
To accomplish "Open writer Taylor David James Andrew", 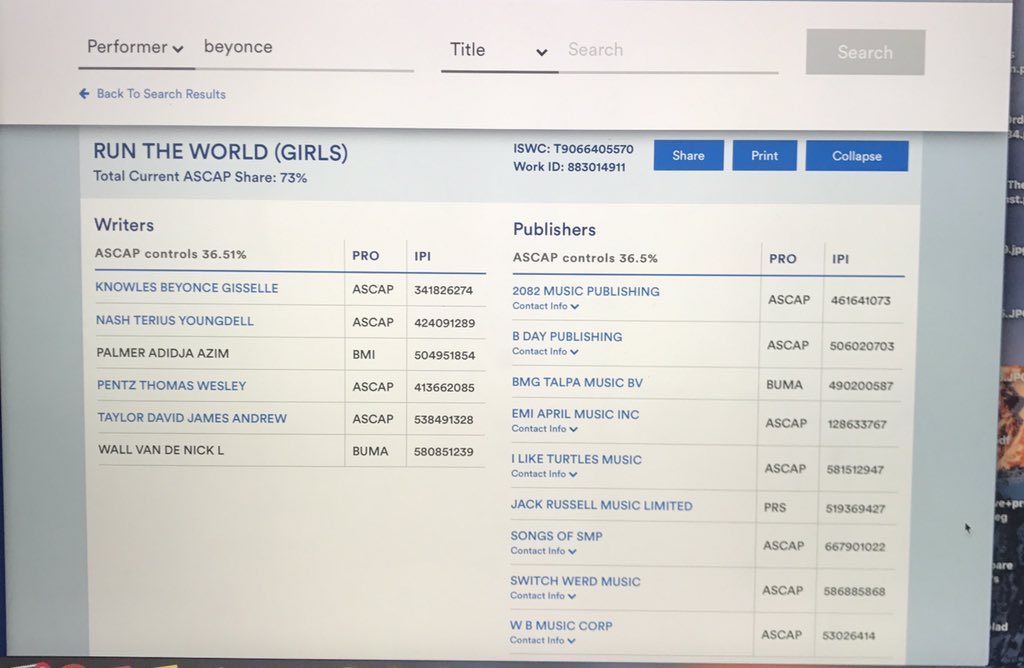I will (192, 418).
